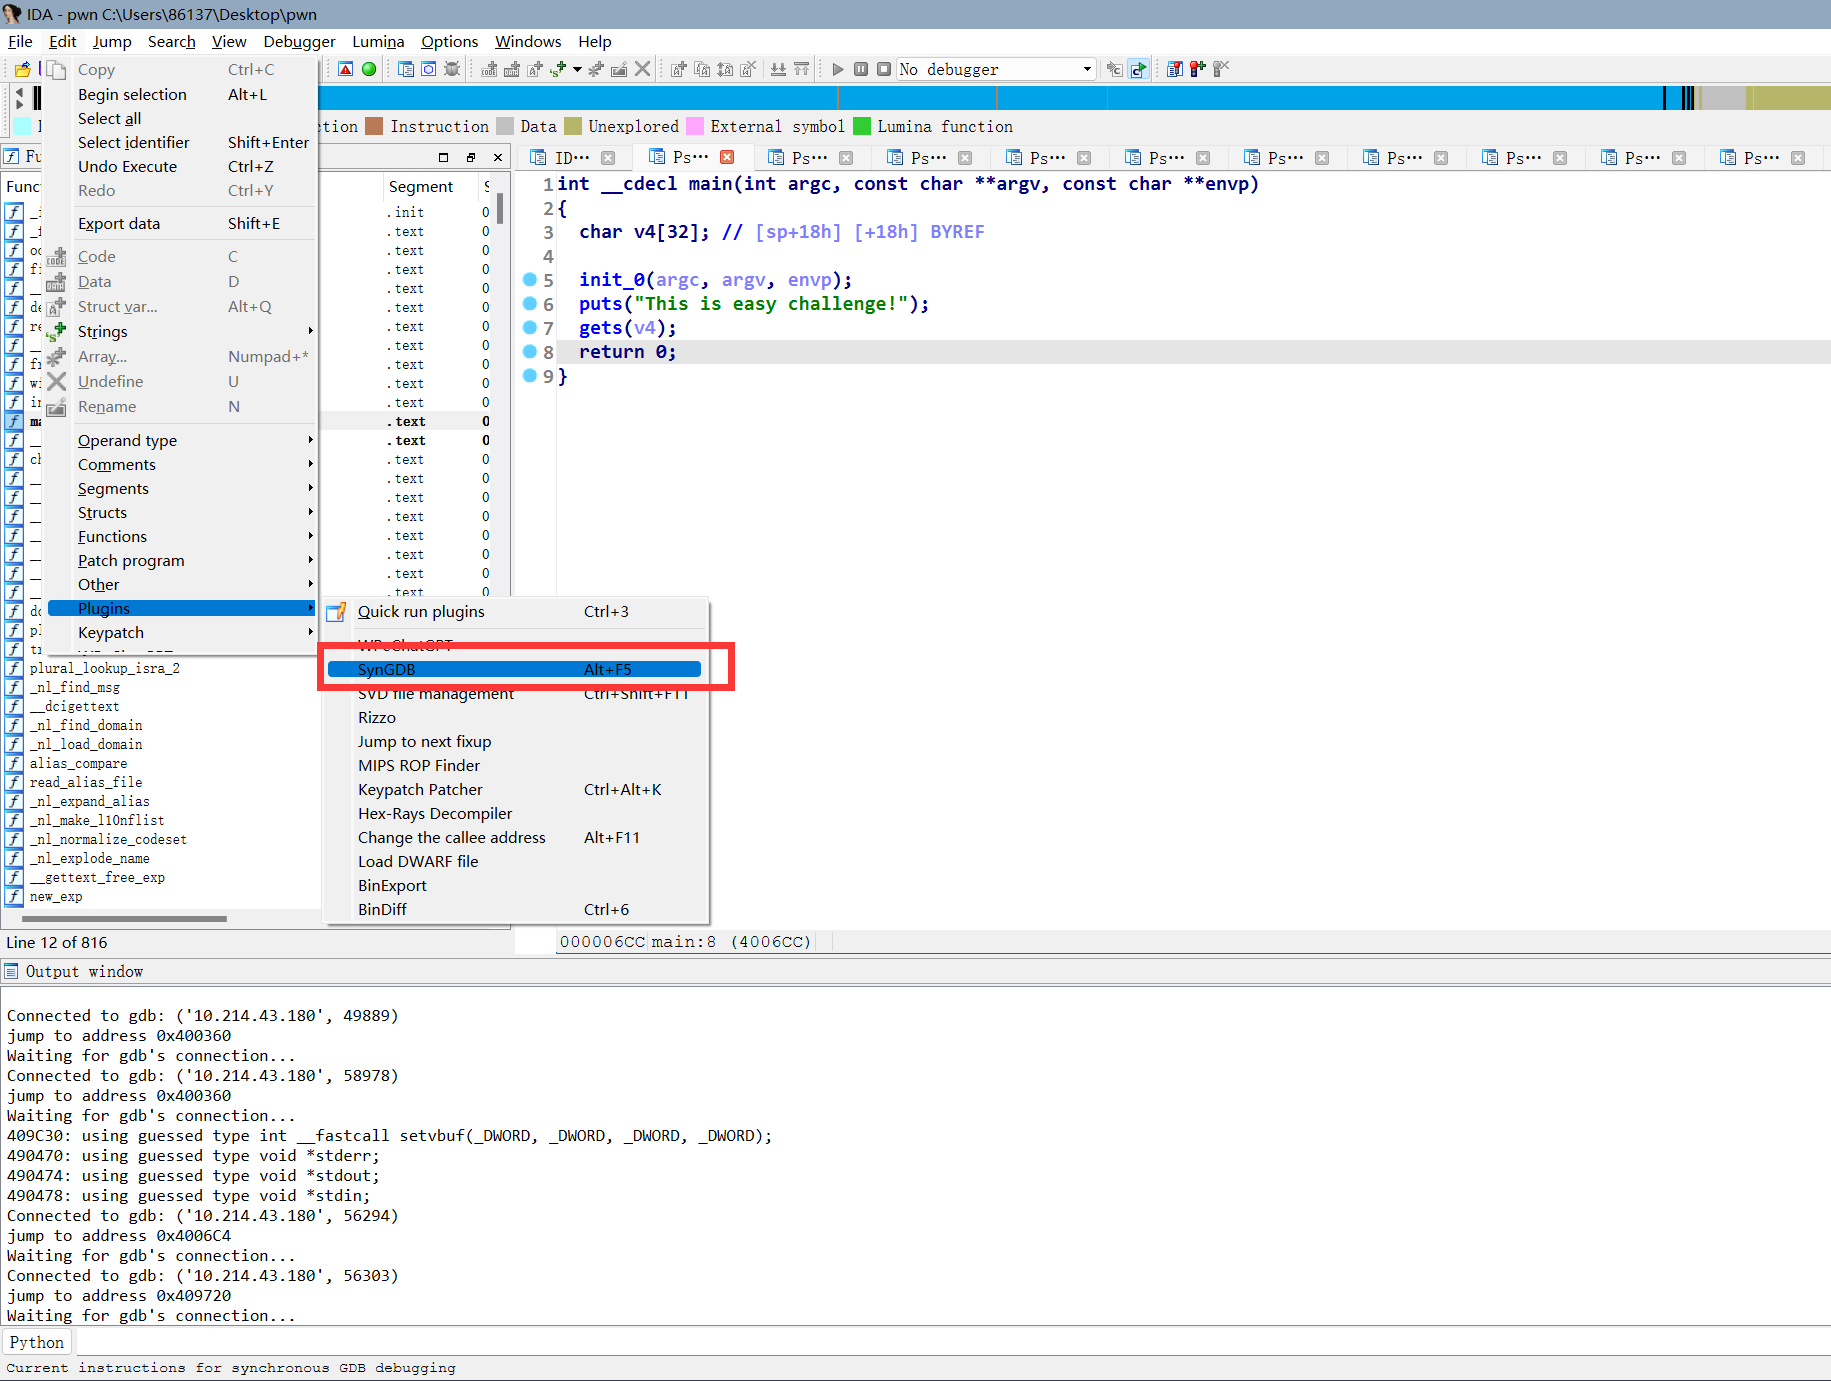Click the Instruction brown legend swatch
Screen dimensions: 1831x1381
point(374,126)
